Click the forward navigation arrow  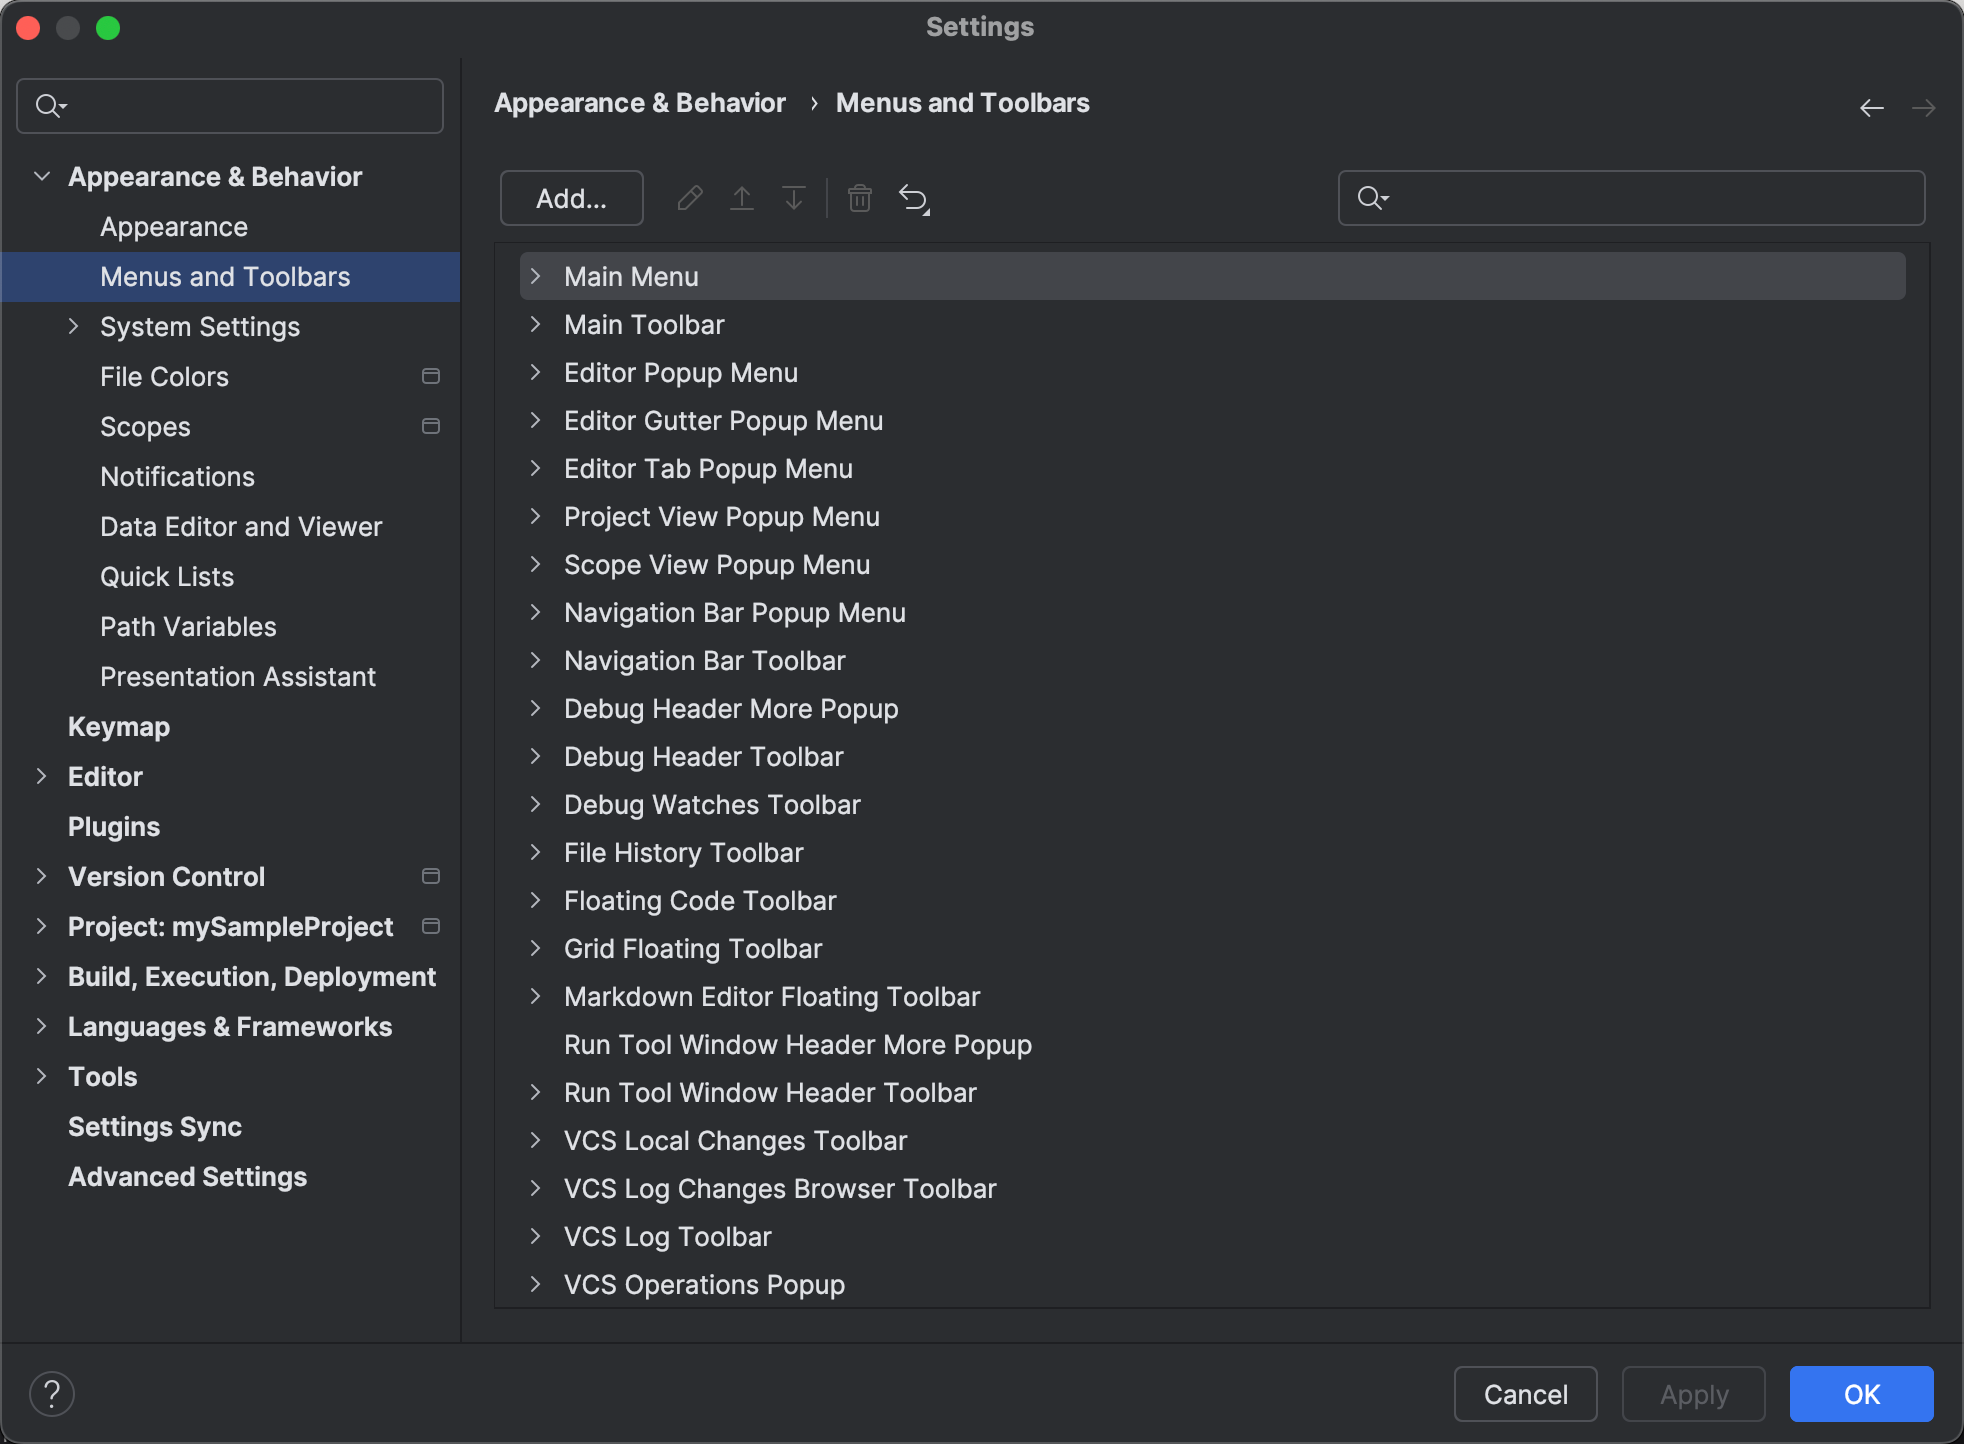click(1925, 107)
